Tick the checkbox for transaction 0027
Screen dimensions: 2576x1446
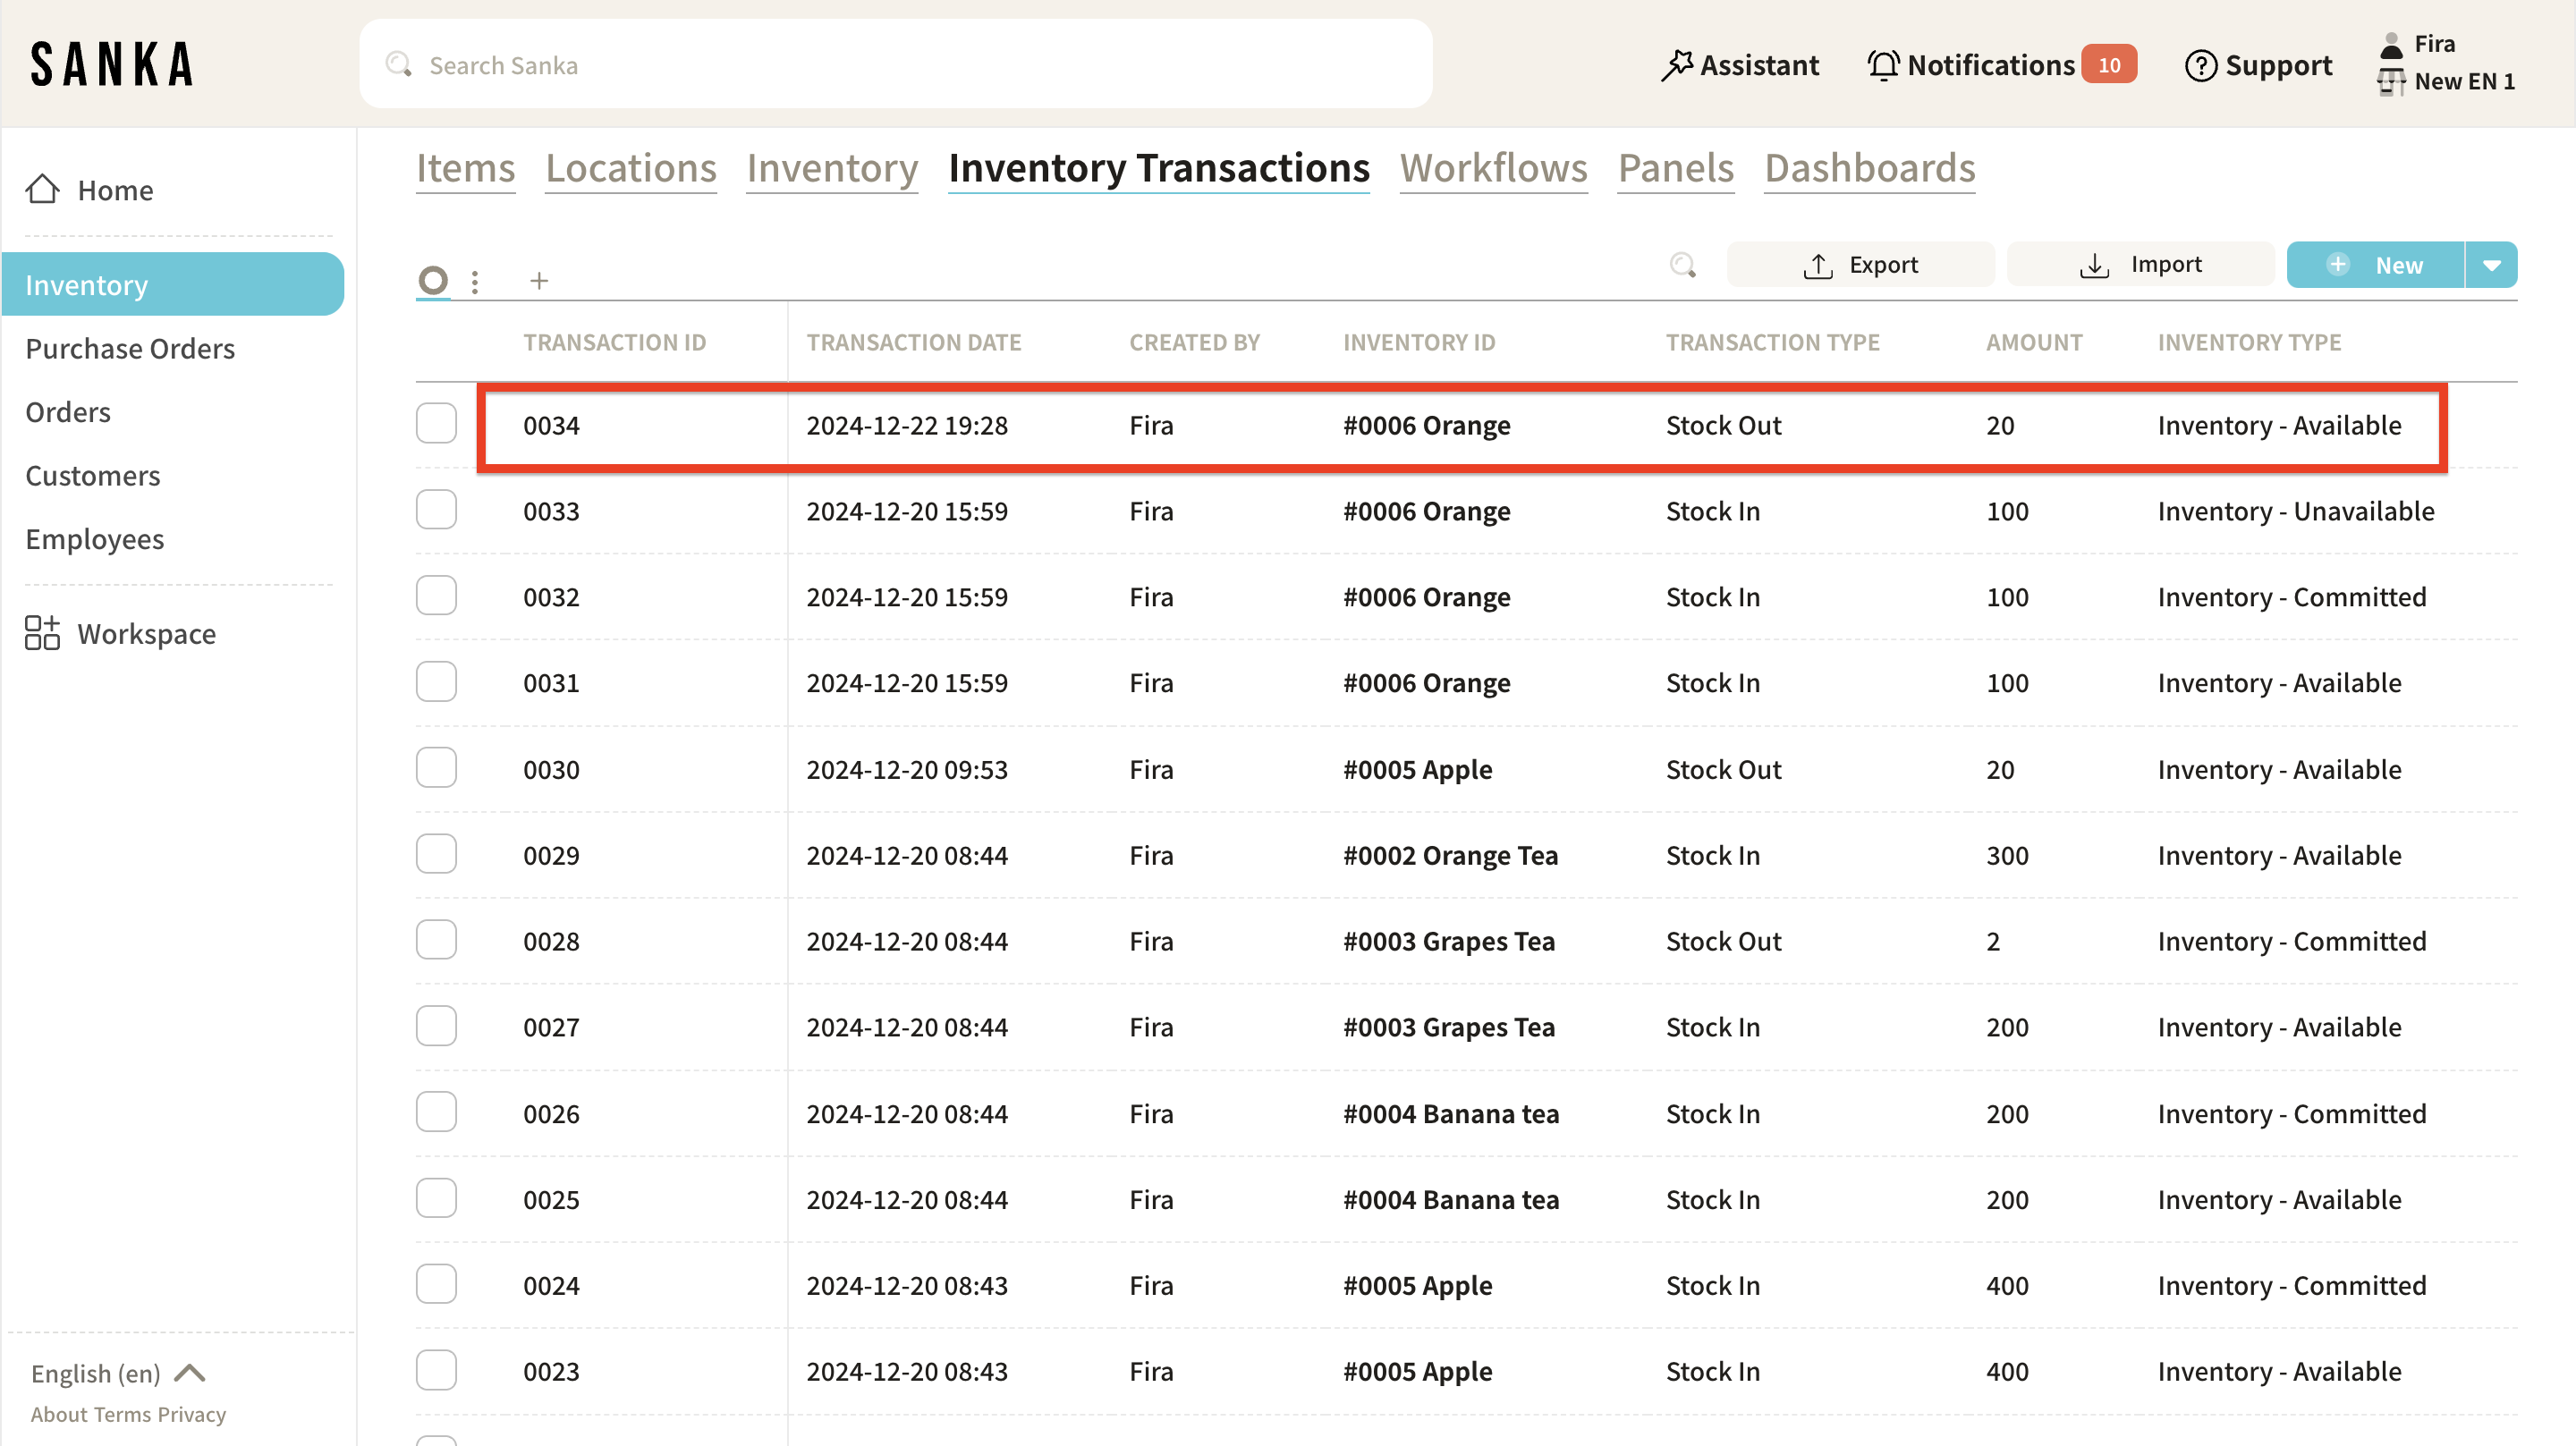point(436,1026)
